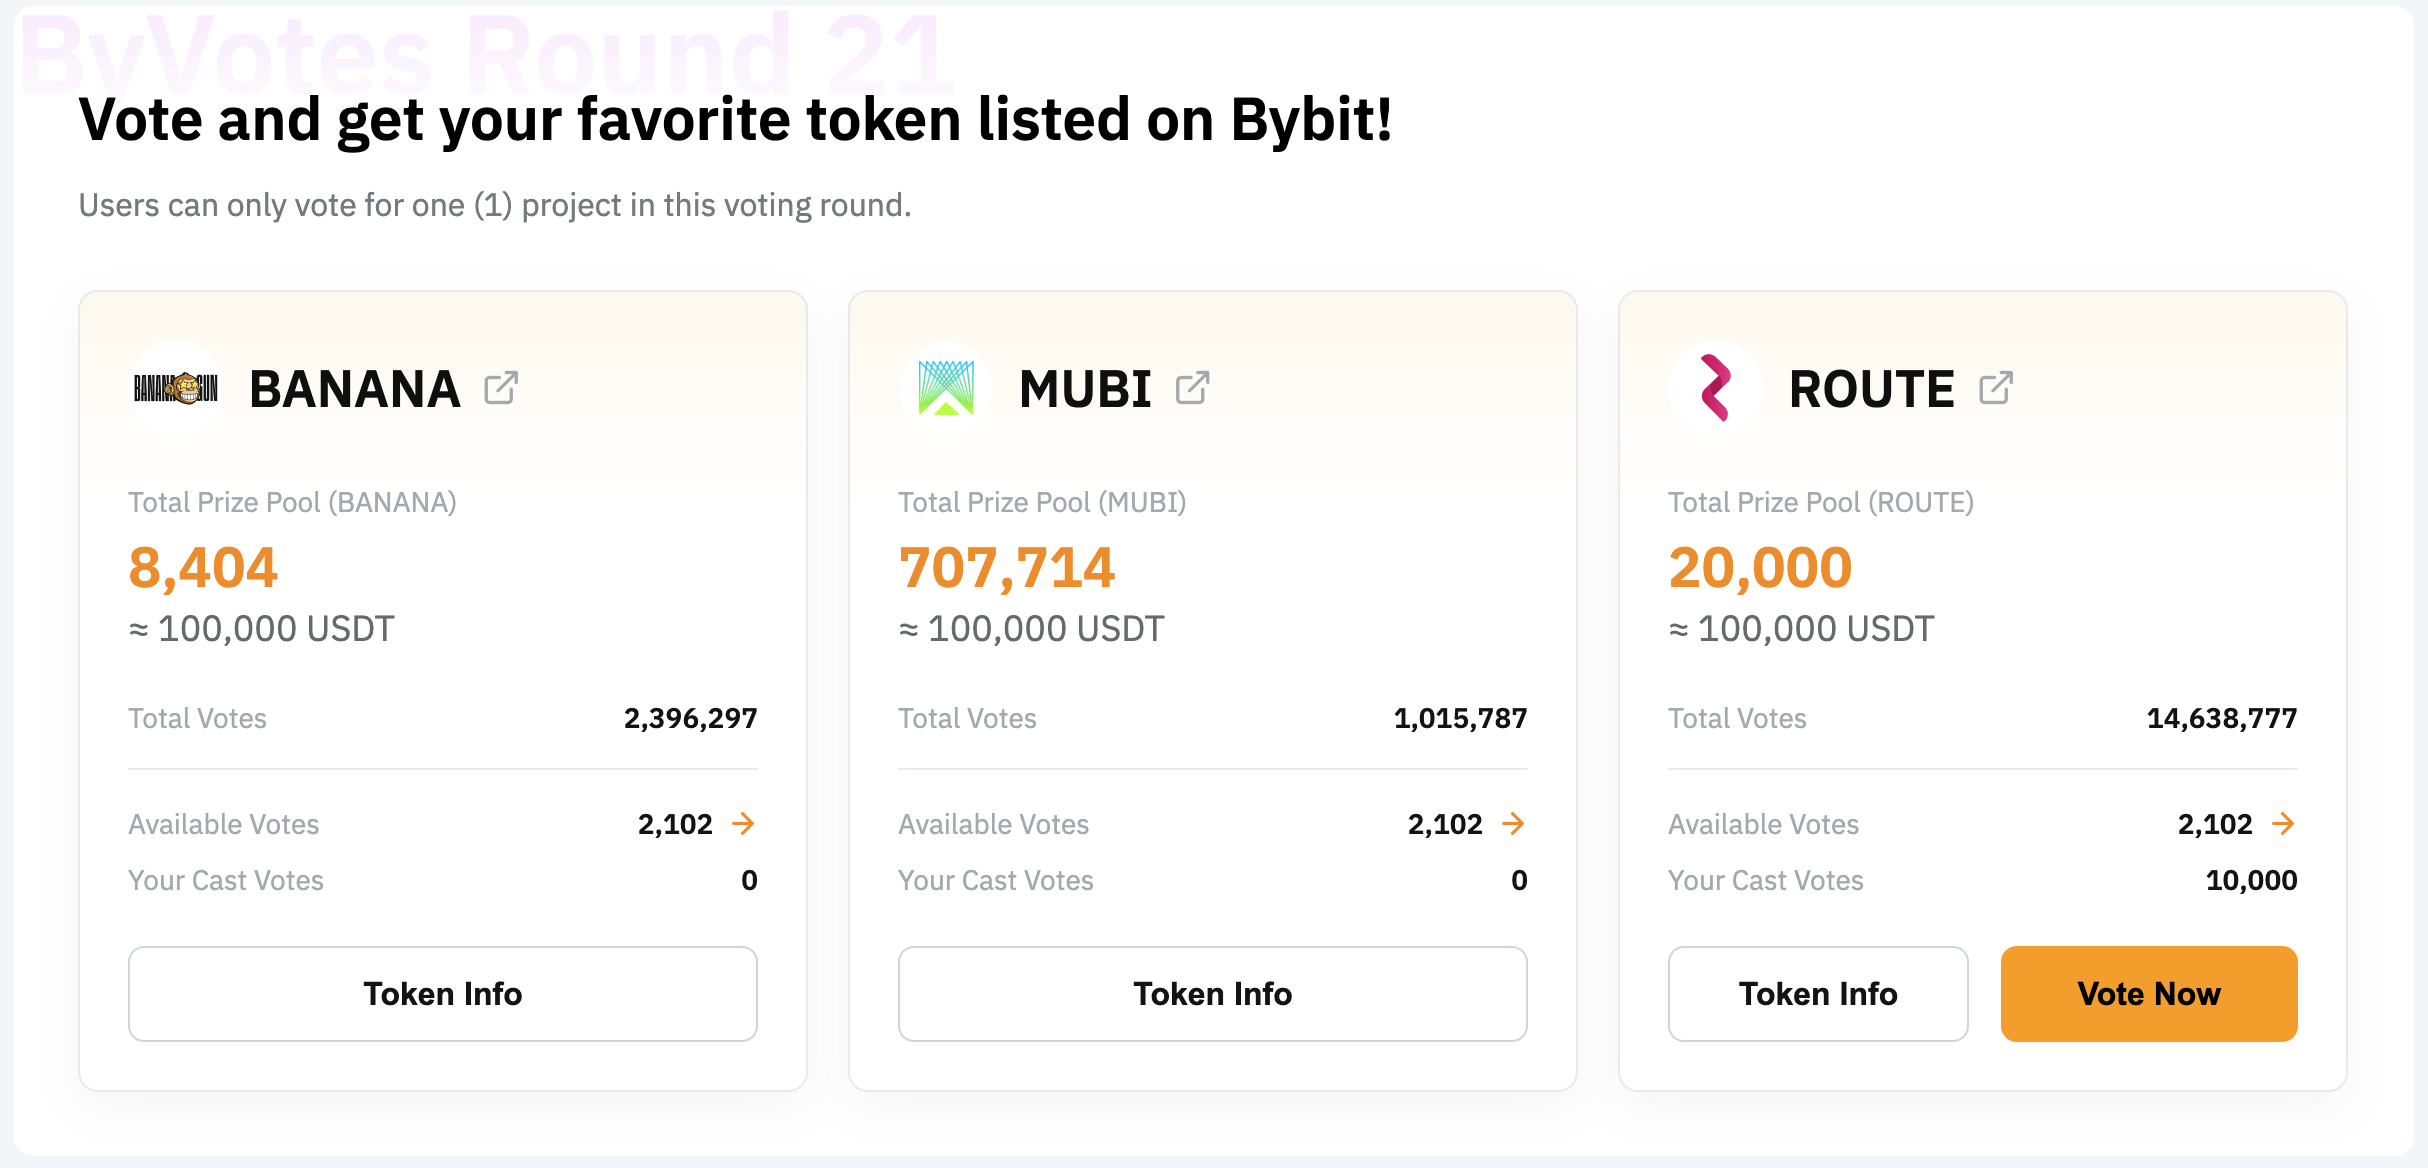Viewport: 2428px width, 1168px height.
Task: Click the ROUTE token logo
Action: click(x=1716, y=388)
